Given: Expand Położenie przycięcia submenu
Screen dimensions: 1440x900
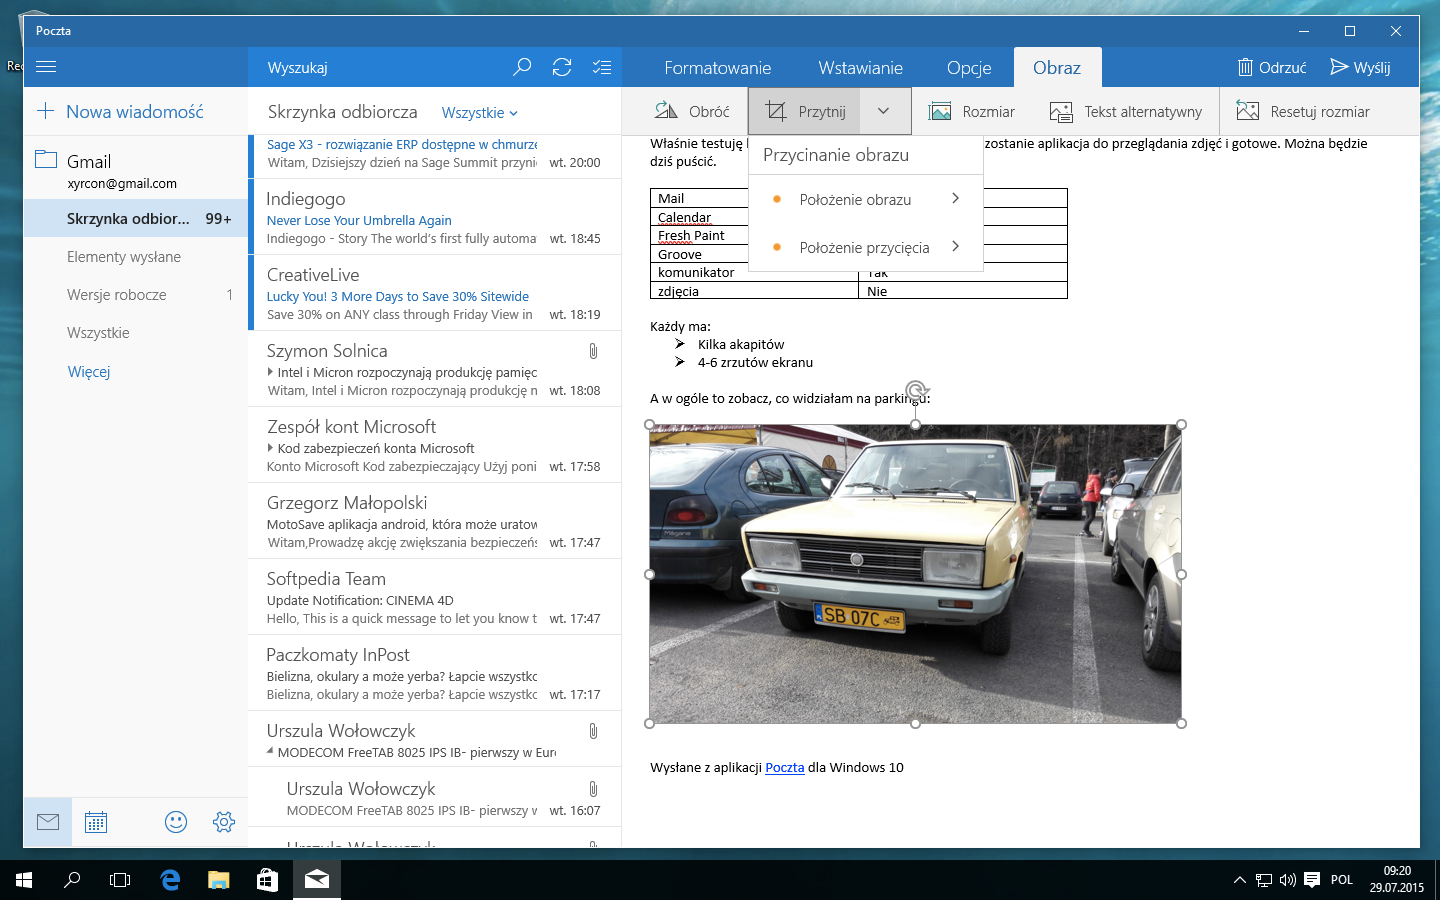Looking at the screenshot, I should coord(866,247).
